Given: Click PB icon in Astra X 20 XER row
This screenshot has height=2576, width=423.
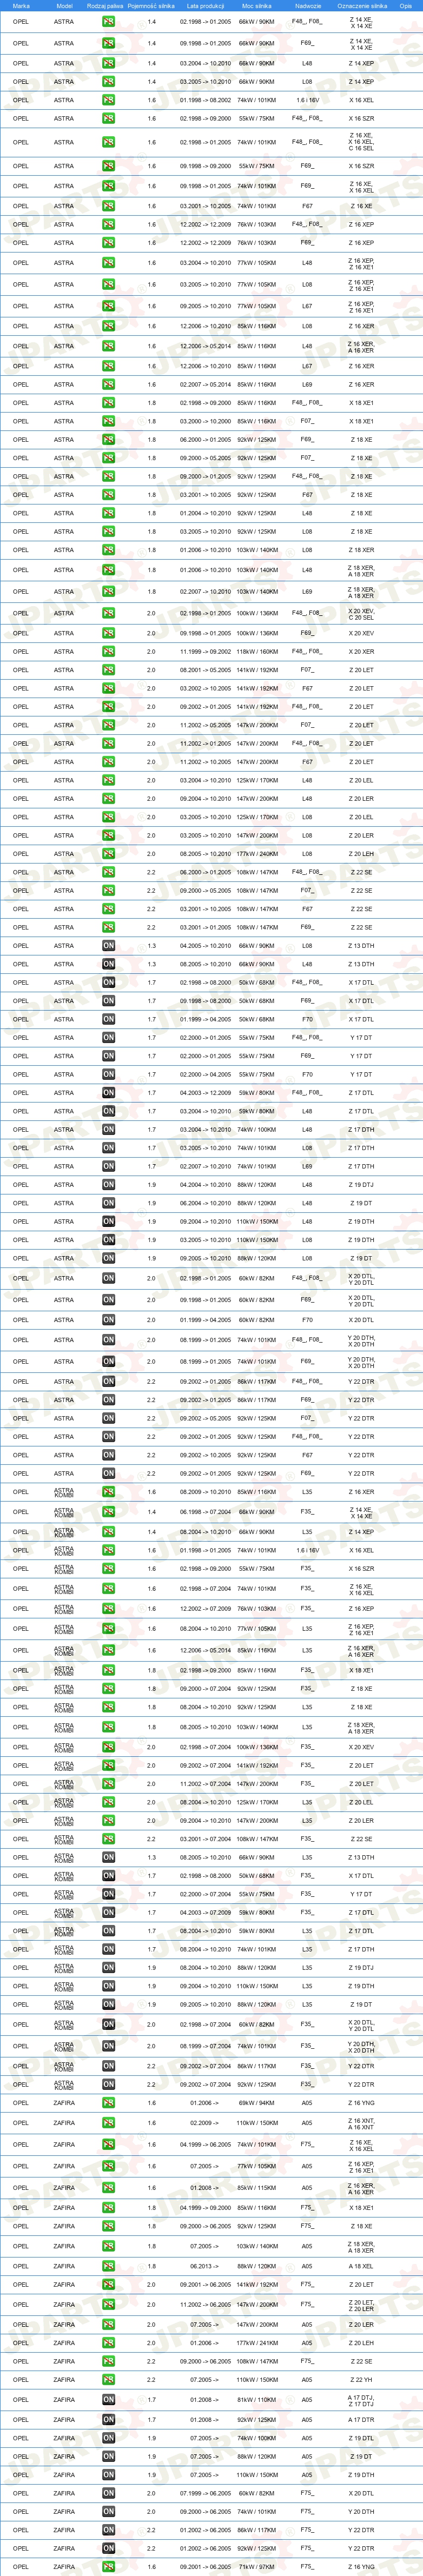Looking at the screenshot, I should pyautogui.click(x=108, y=652).
